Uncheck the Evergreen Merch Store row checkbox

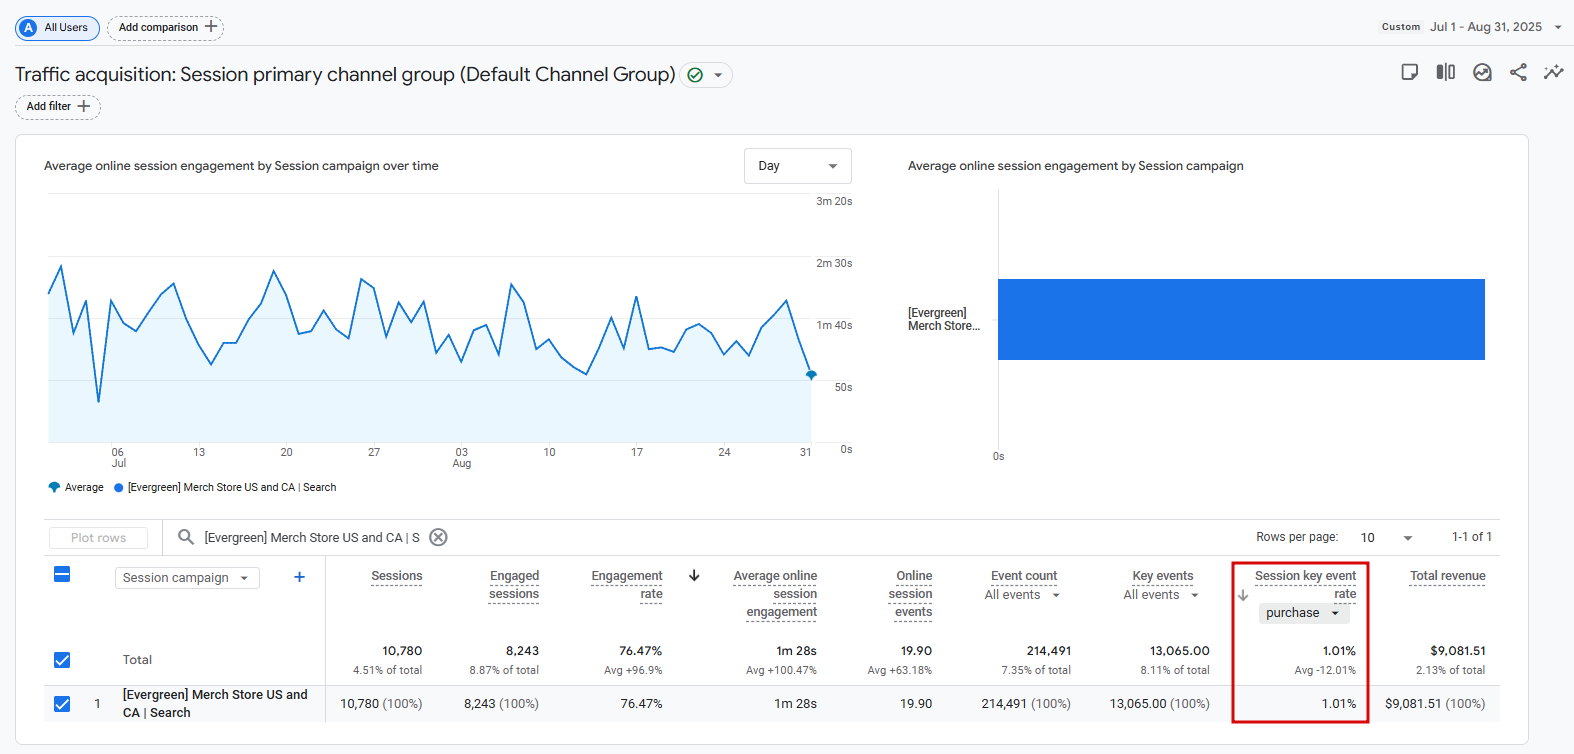[62, 704]
